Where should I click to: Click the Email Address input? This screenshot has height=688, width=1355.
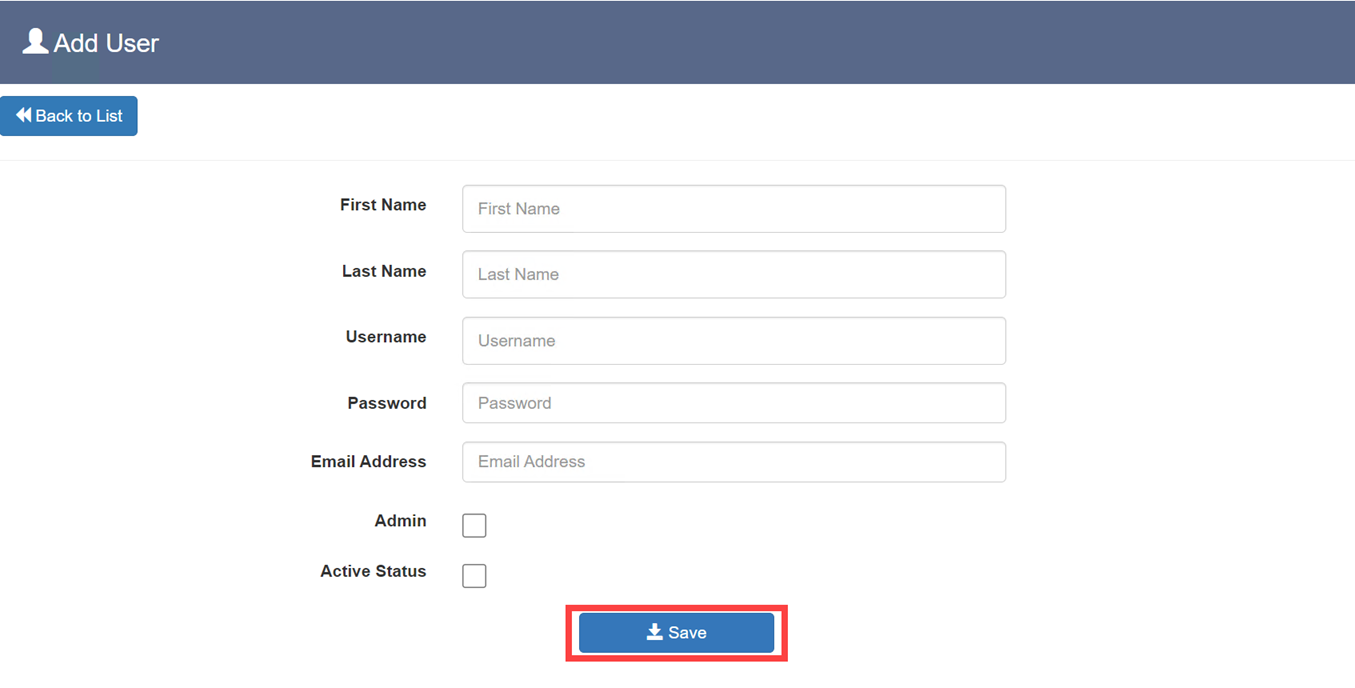click(733, 461)
